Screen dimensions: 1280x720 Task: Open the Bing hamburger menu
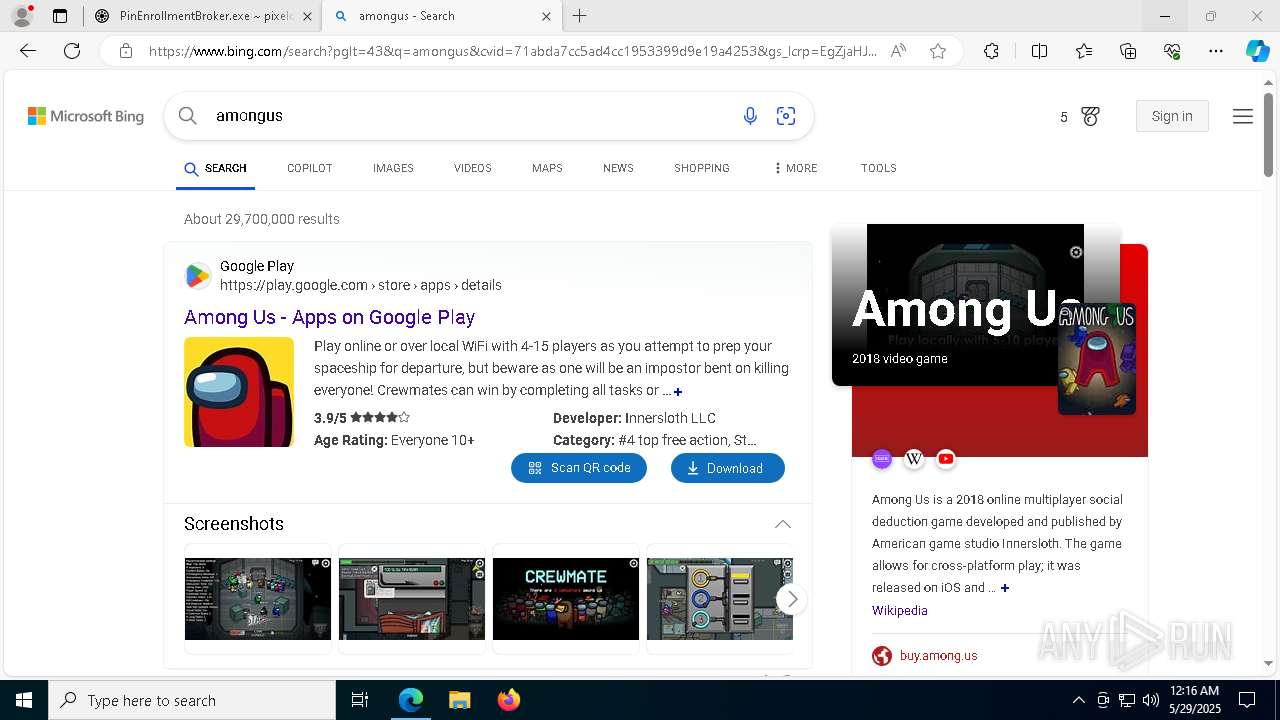1243,116
